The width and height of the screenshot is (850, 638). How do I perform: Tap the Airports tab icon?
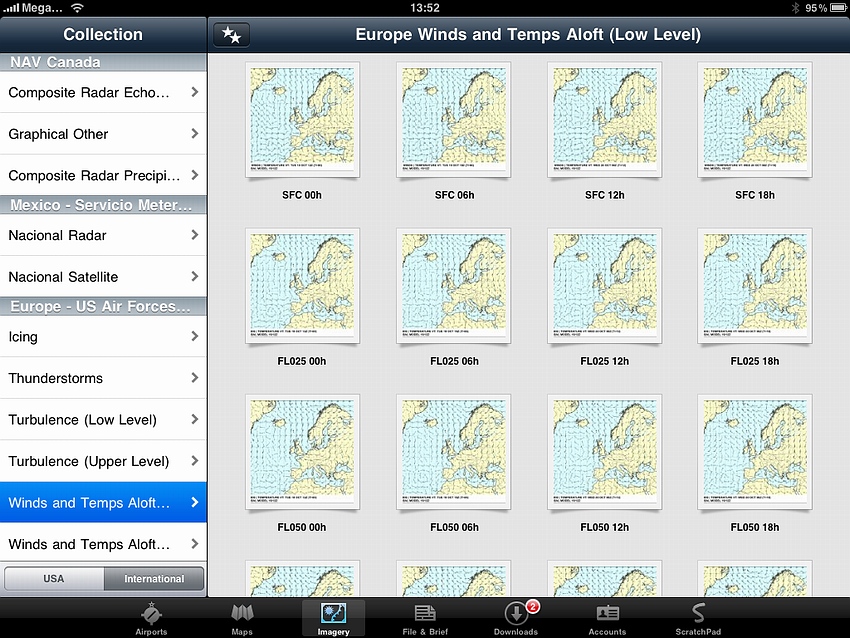(151, 614)
